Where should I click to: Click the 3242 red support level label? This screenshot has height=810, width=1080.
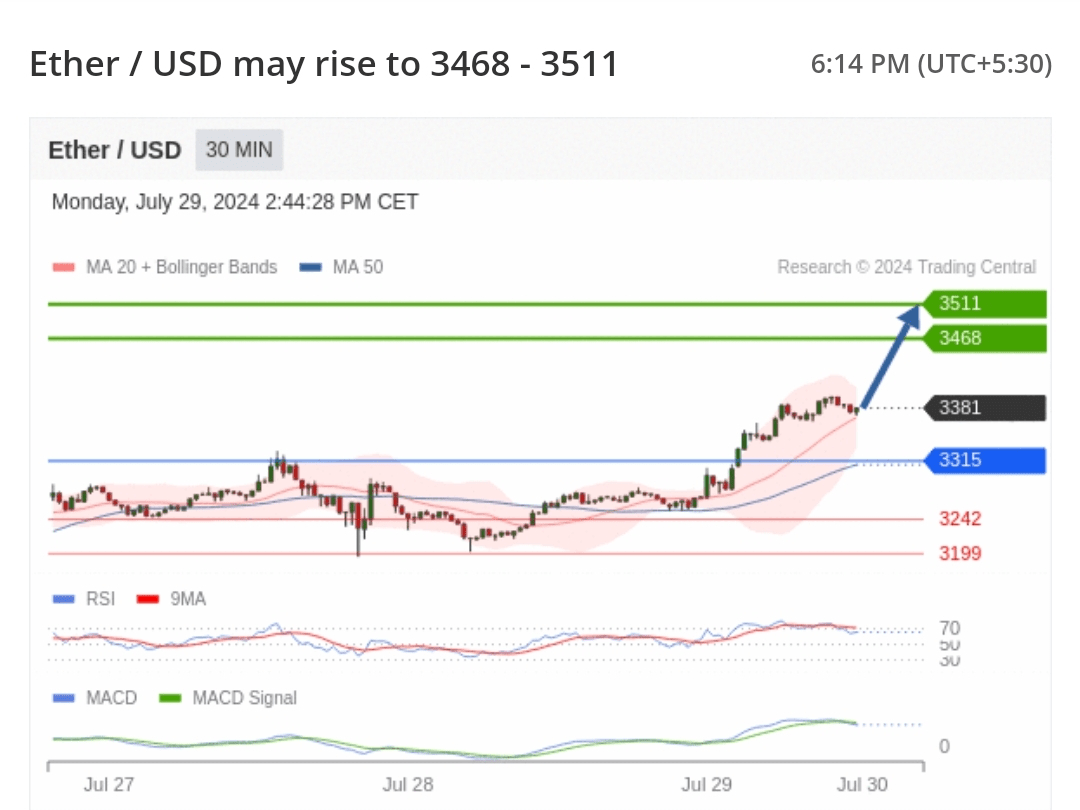pyautogui.click(x=960, y=519)
